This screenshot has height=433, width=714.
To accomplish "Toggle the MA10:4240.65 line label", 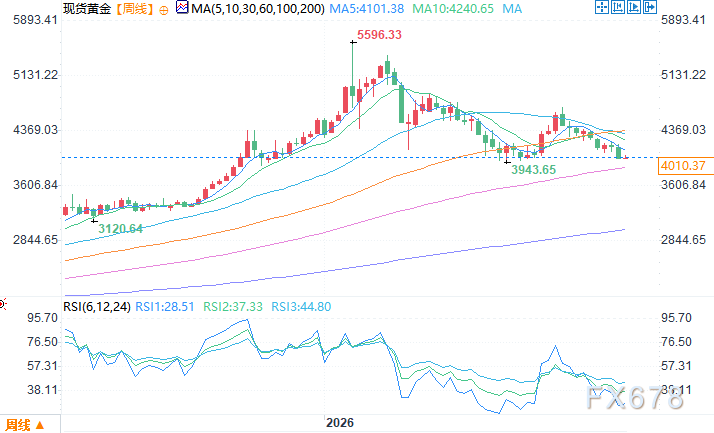I will pyautogui.click(x=453, y=9).
